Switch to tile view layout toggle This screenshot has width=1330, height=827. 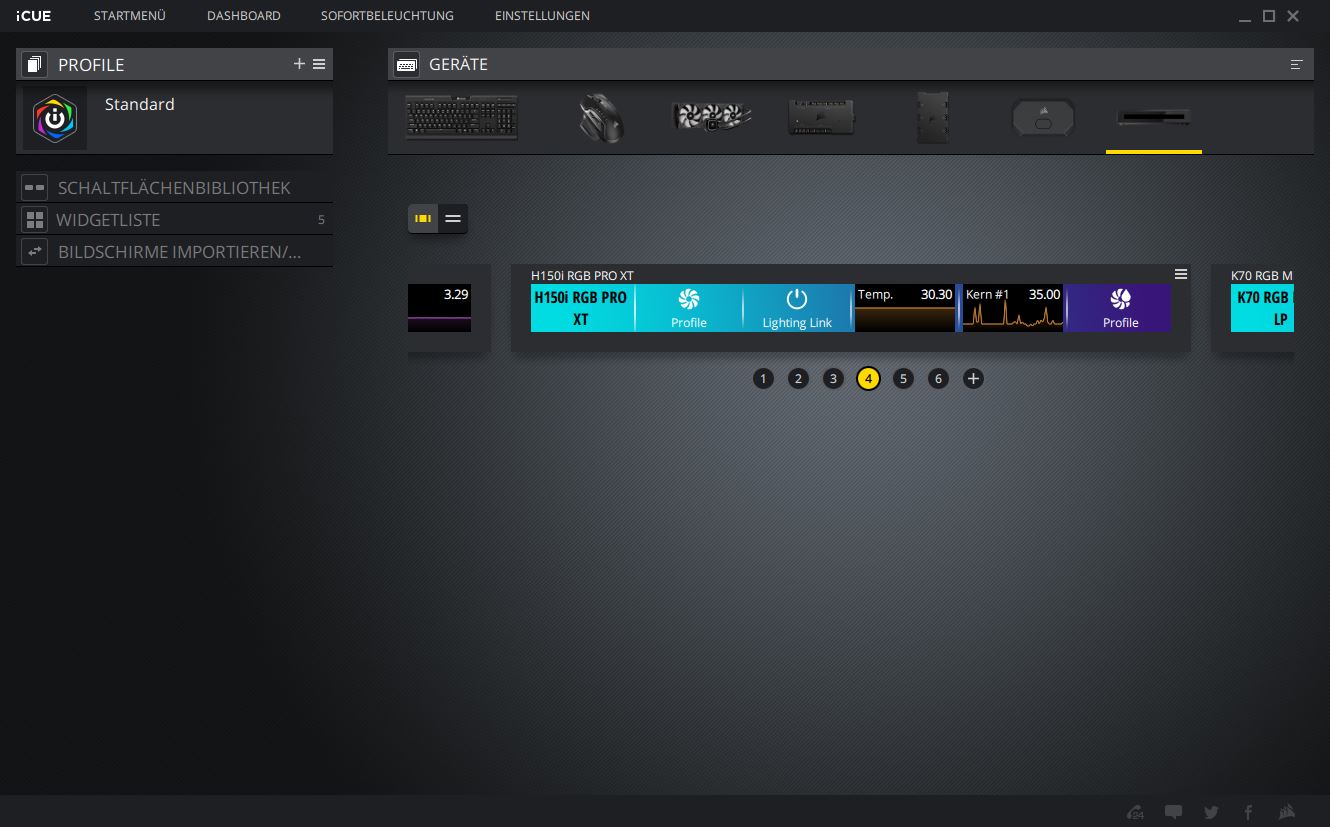click(423, 219)
